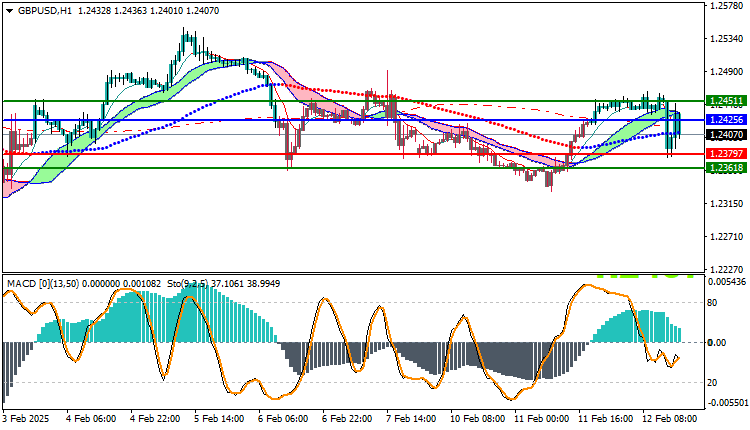The height and width of the screenshot is (430, 750).
Task: Select the 4 Feb 22:00 time axis label
Action: coord(155,419)
